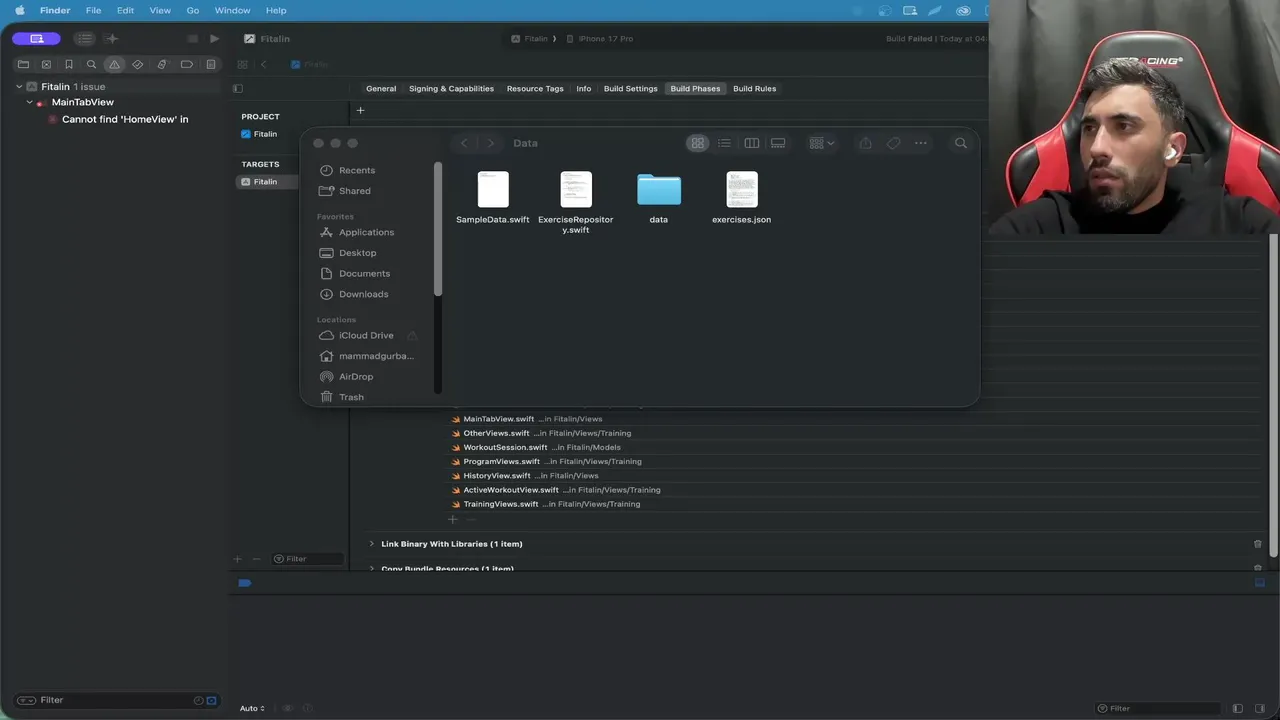Screen dimensions: 1280x720
Task: Click the Xcode Run play button
Action: [x=214, y=39]
